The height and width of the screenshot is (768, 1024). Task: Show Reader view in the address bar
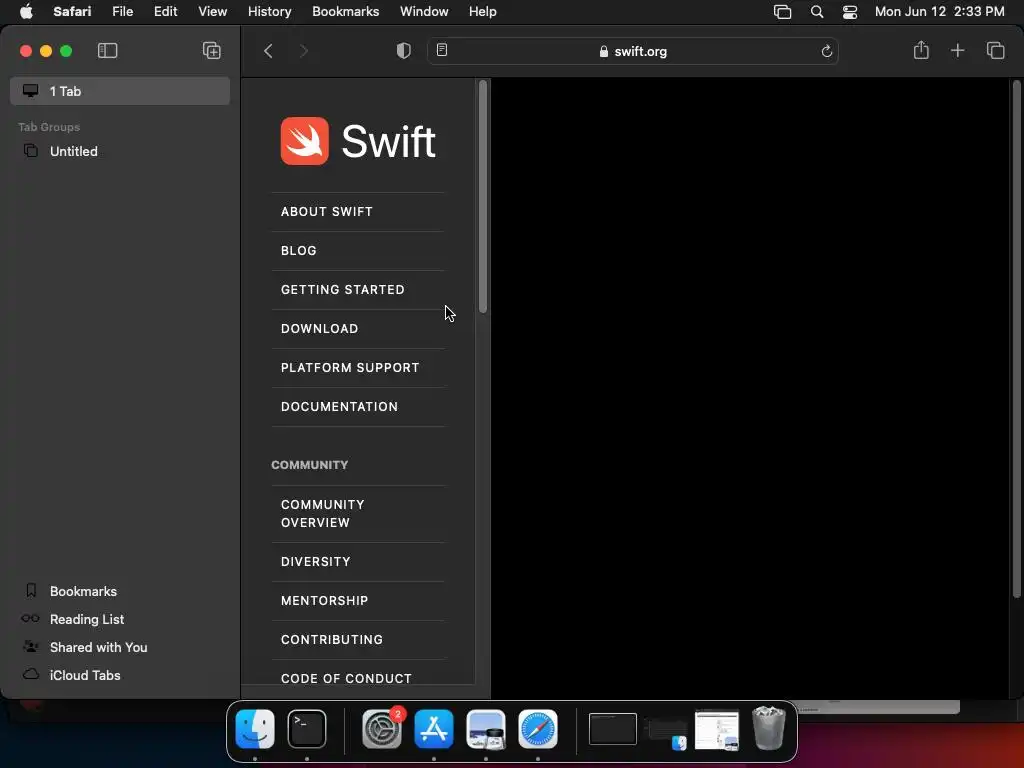pyautogui.click(x=442, y=50)
